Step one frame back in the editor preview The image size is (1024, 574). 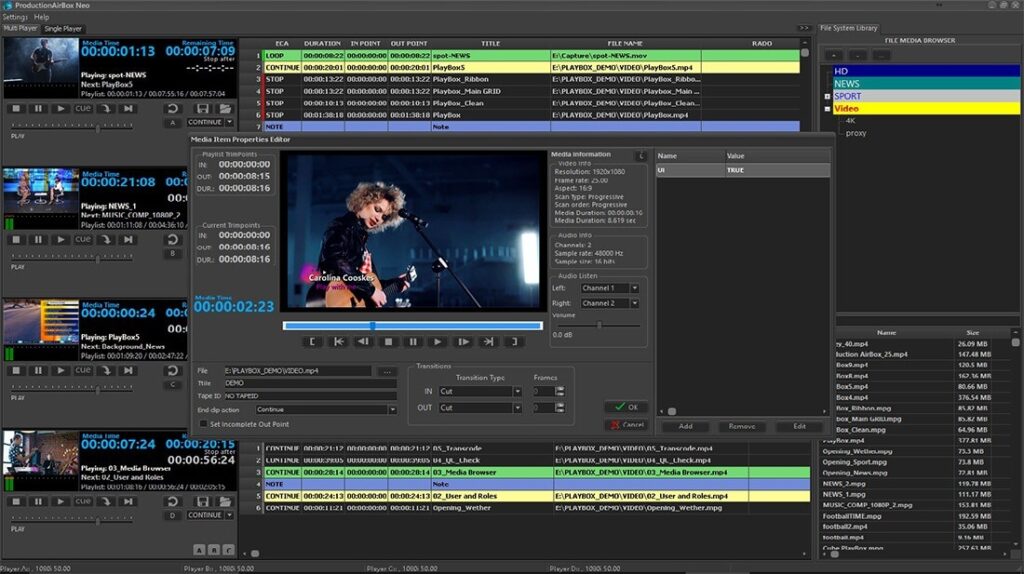[363, 342]
